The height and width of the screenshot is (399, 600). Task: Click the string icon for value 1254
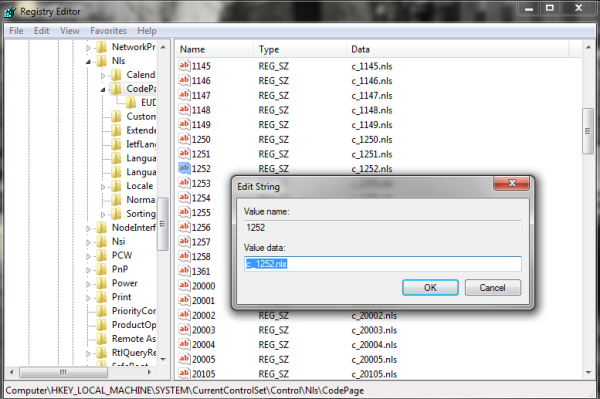[184, 198]
